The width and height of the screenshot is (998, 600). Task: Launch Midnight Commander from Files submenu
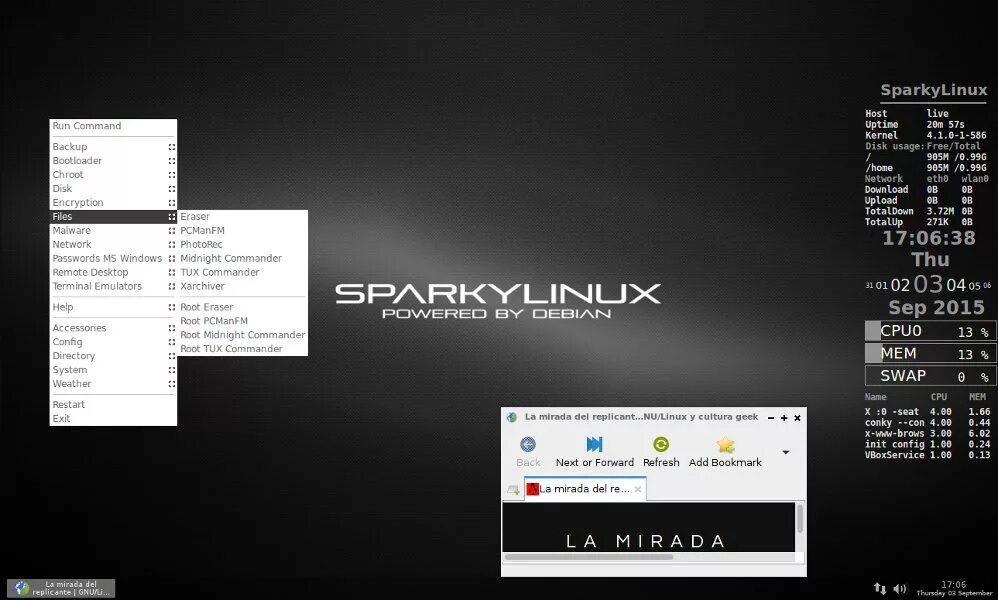point(242,258)
